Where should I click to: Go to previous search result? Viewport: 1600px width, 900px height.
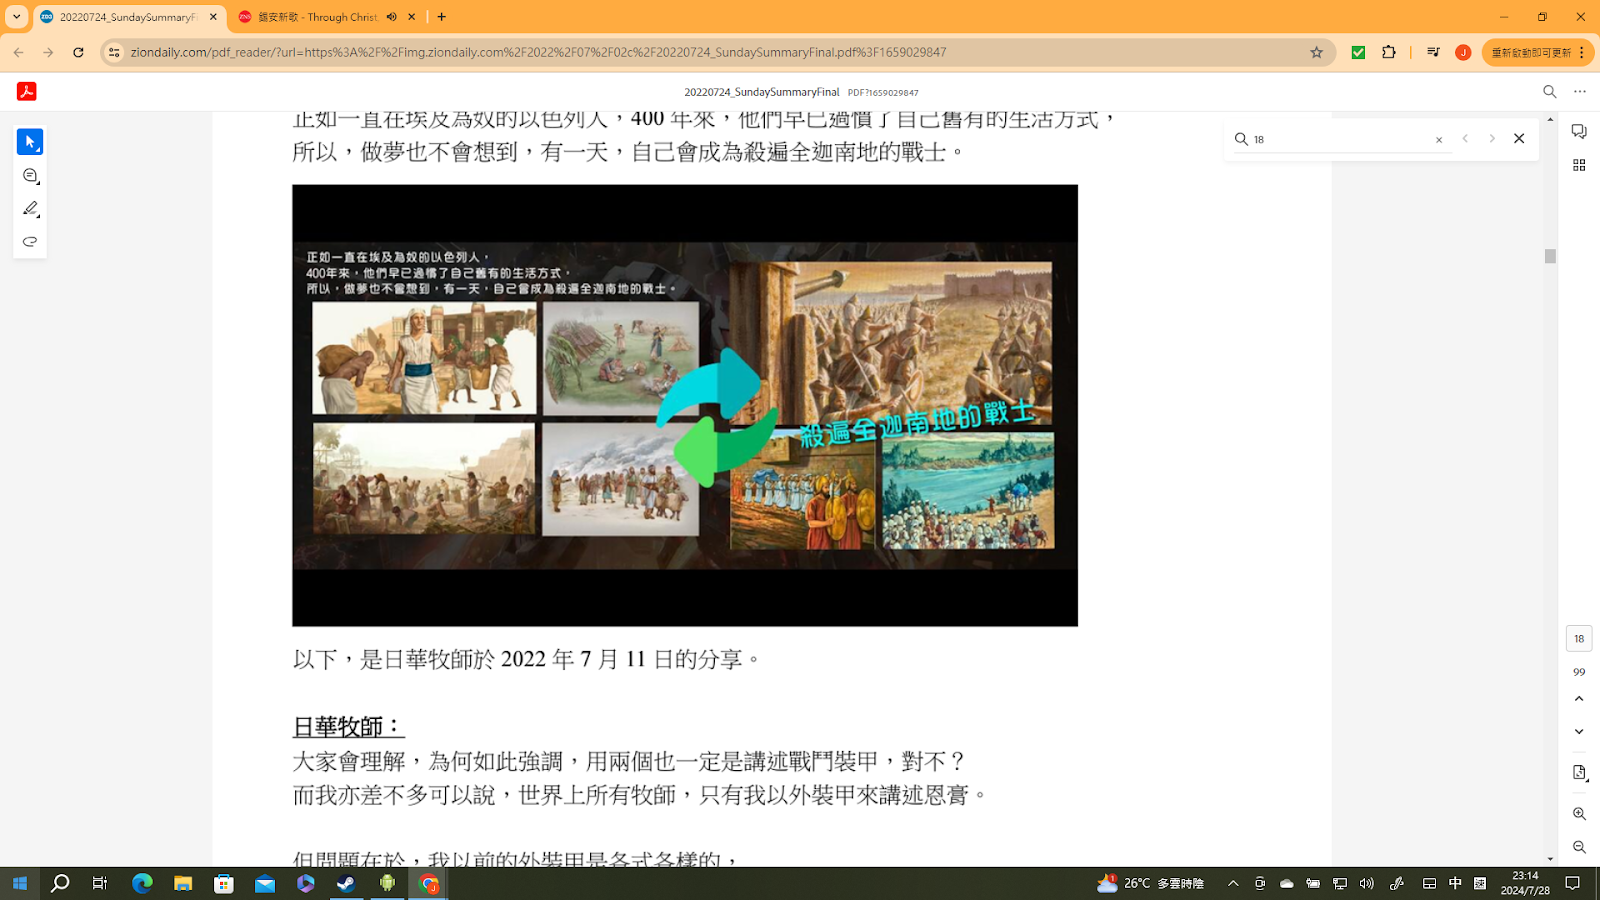click(1465, 139)
